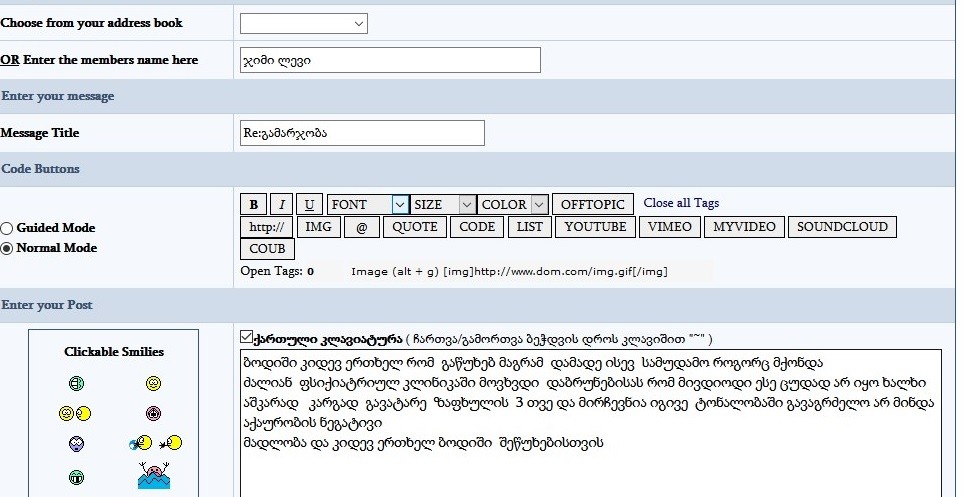Click the members name input field

click(390, 60)
